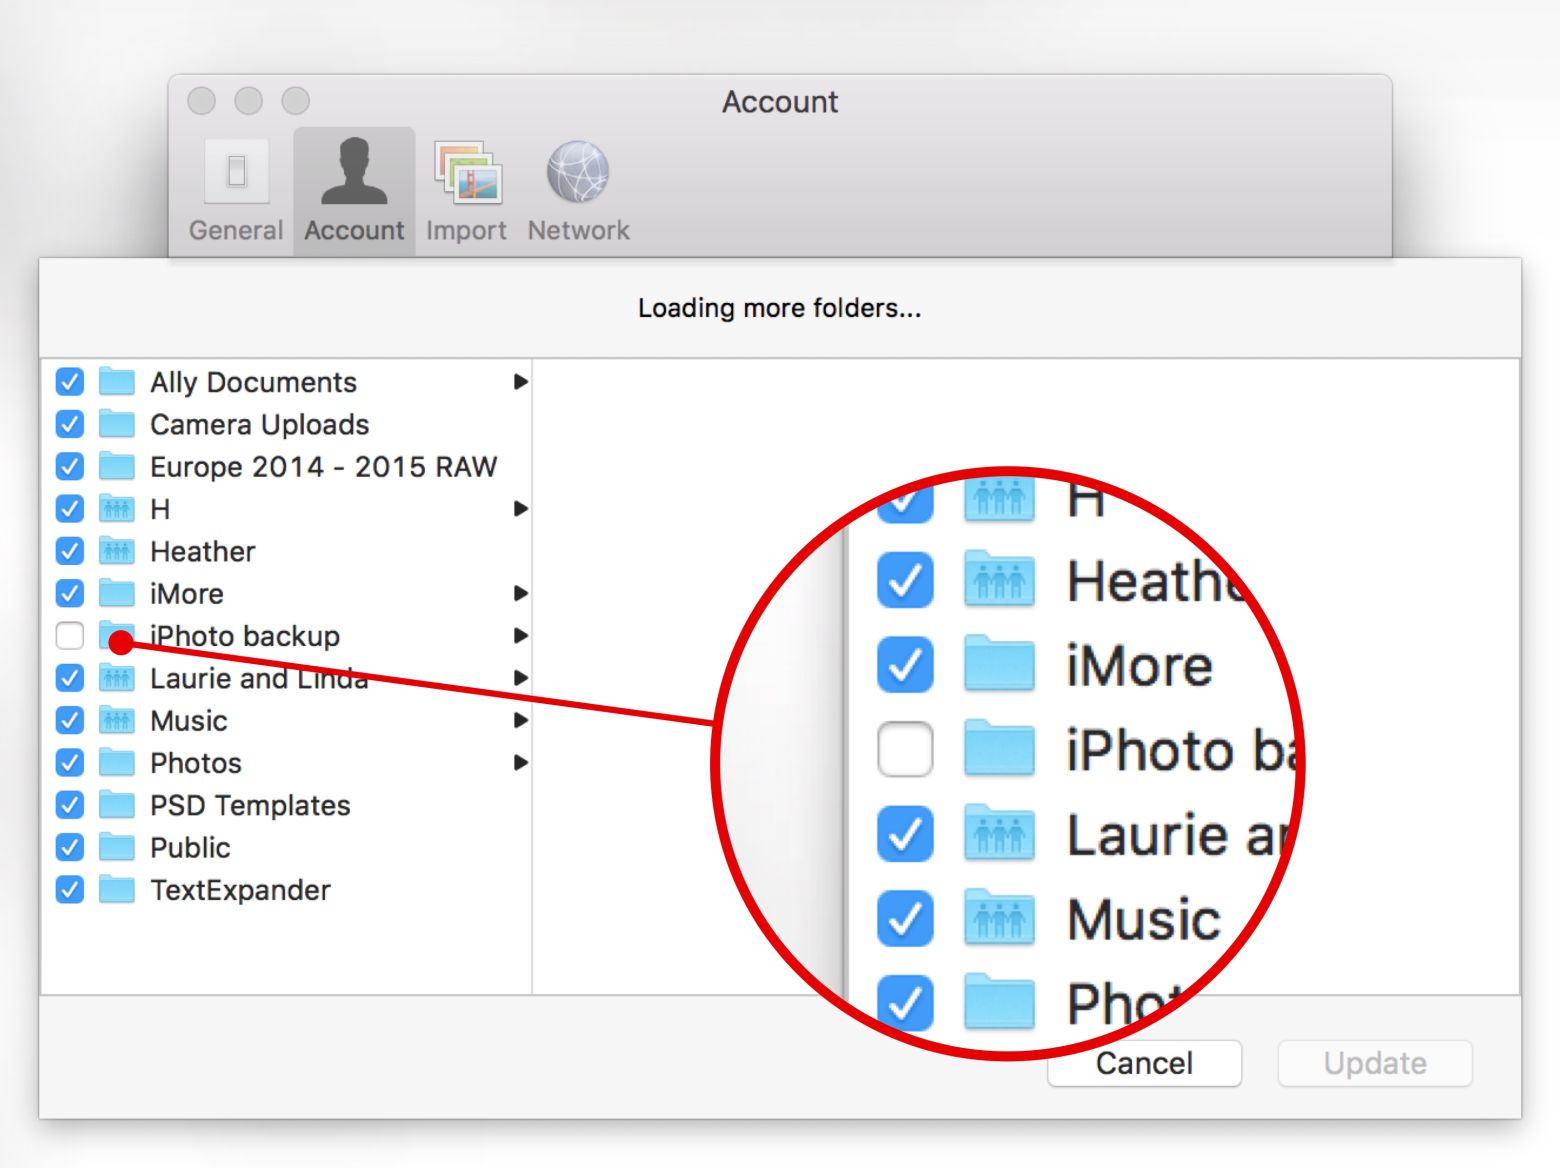Enable syncing for iPhoto backup

pyautogui.click(x=69, y=636)
